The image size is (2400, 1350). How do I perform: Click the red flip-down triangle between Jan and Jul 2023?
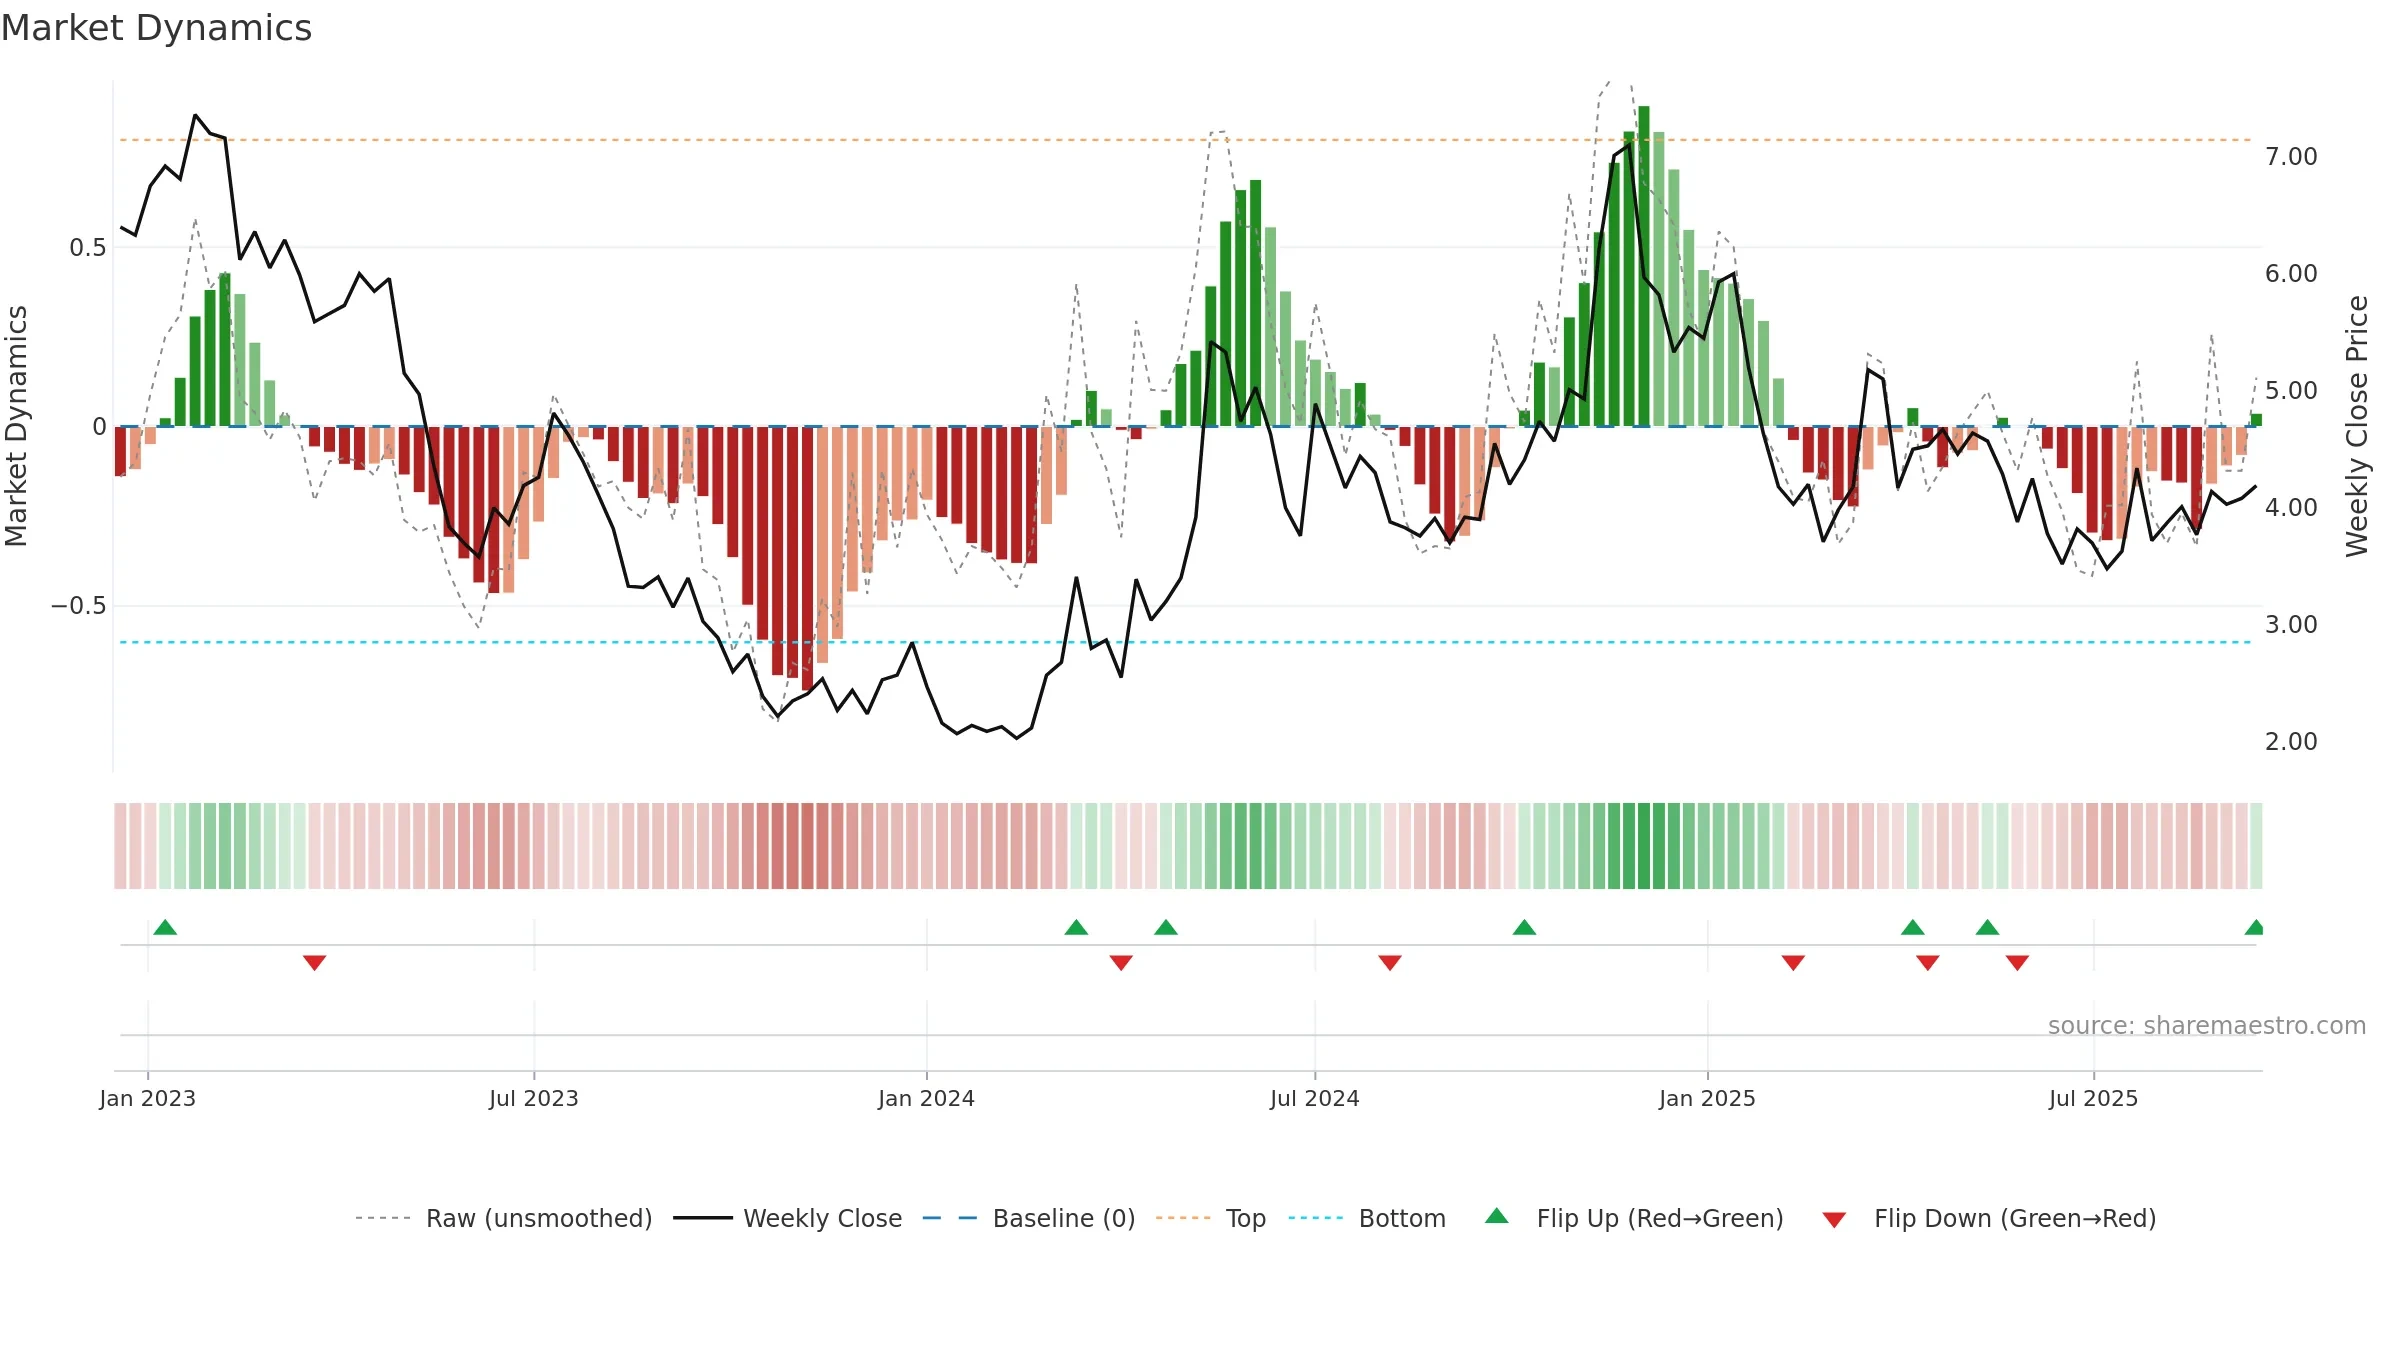(x=314, y=963)
